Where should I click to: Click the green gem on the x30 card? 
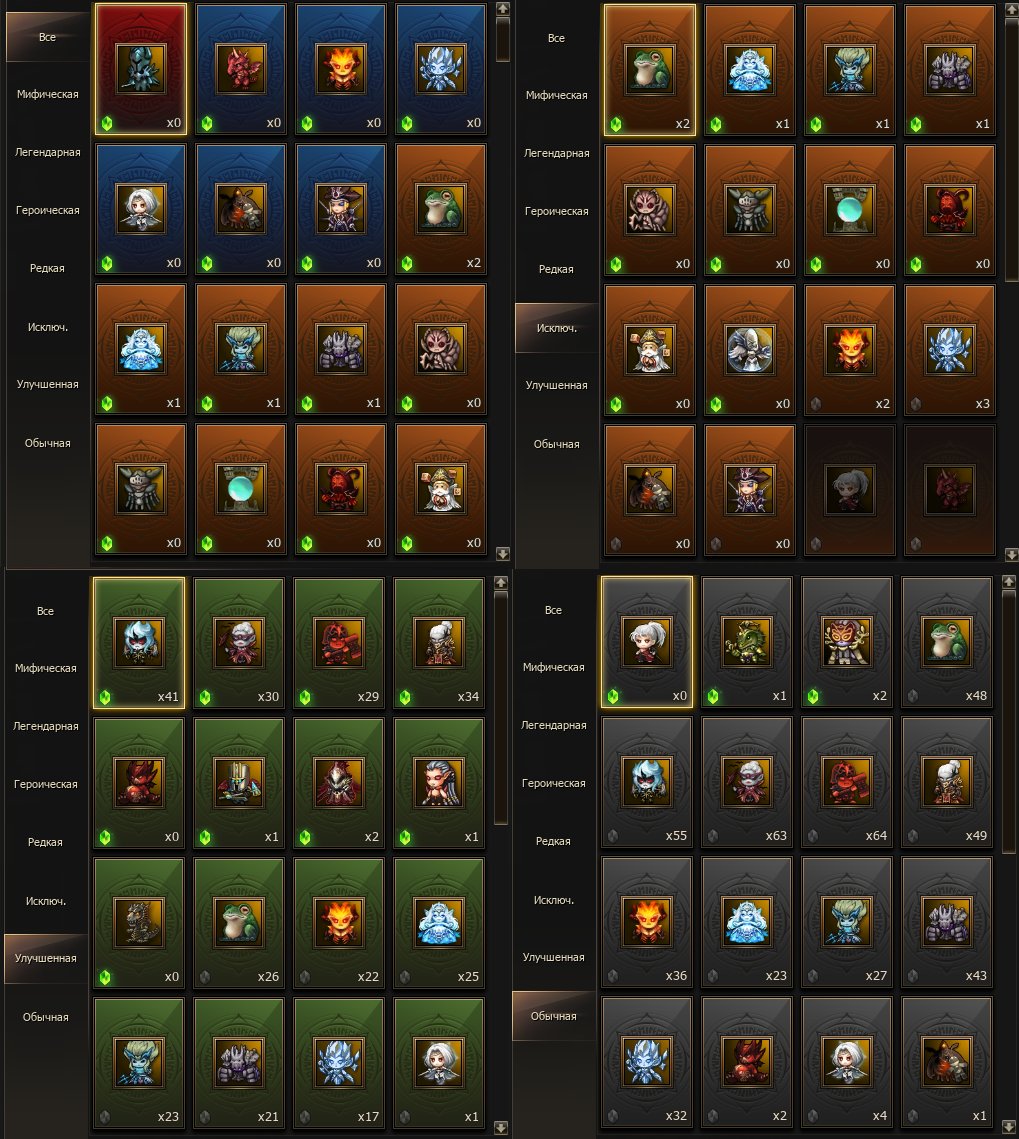pos(206,697)
